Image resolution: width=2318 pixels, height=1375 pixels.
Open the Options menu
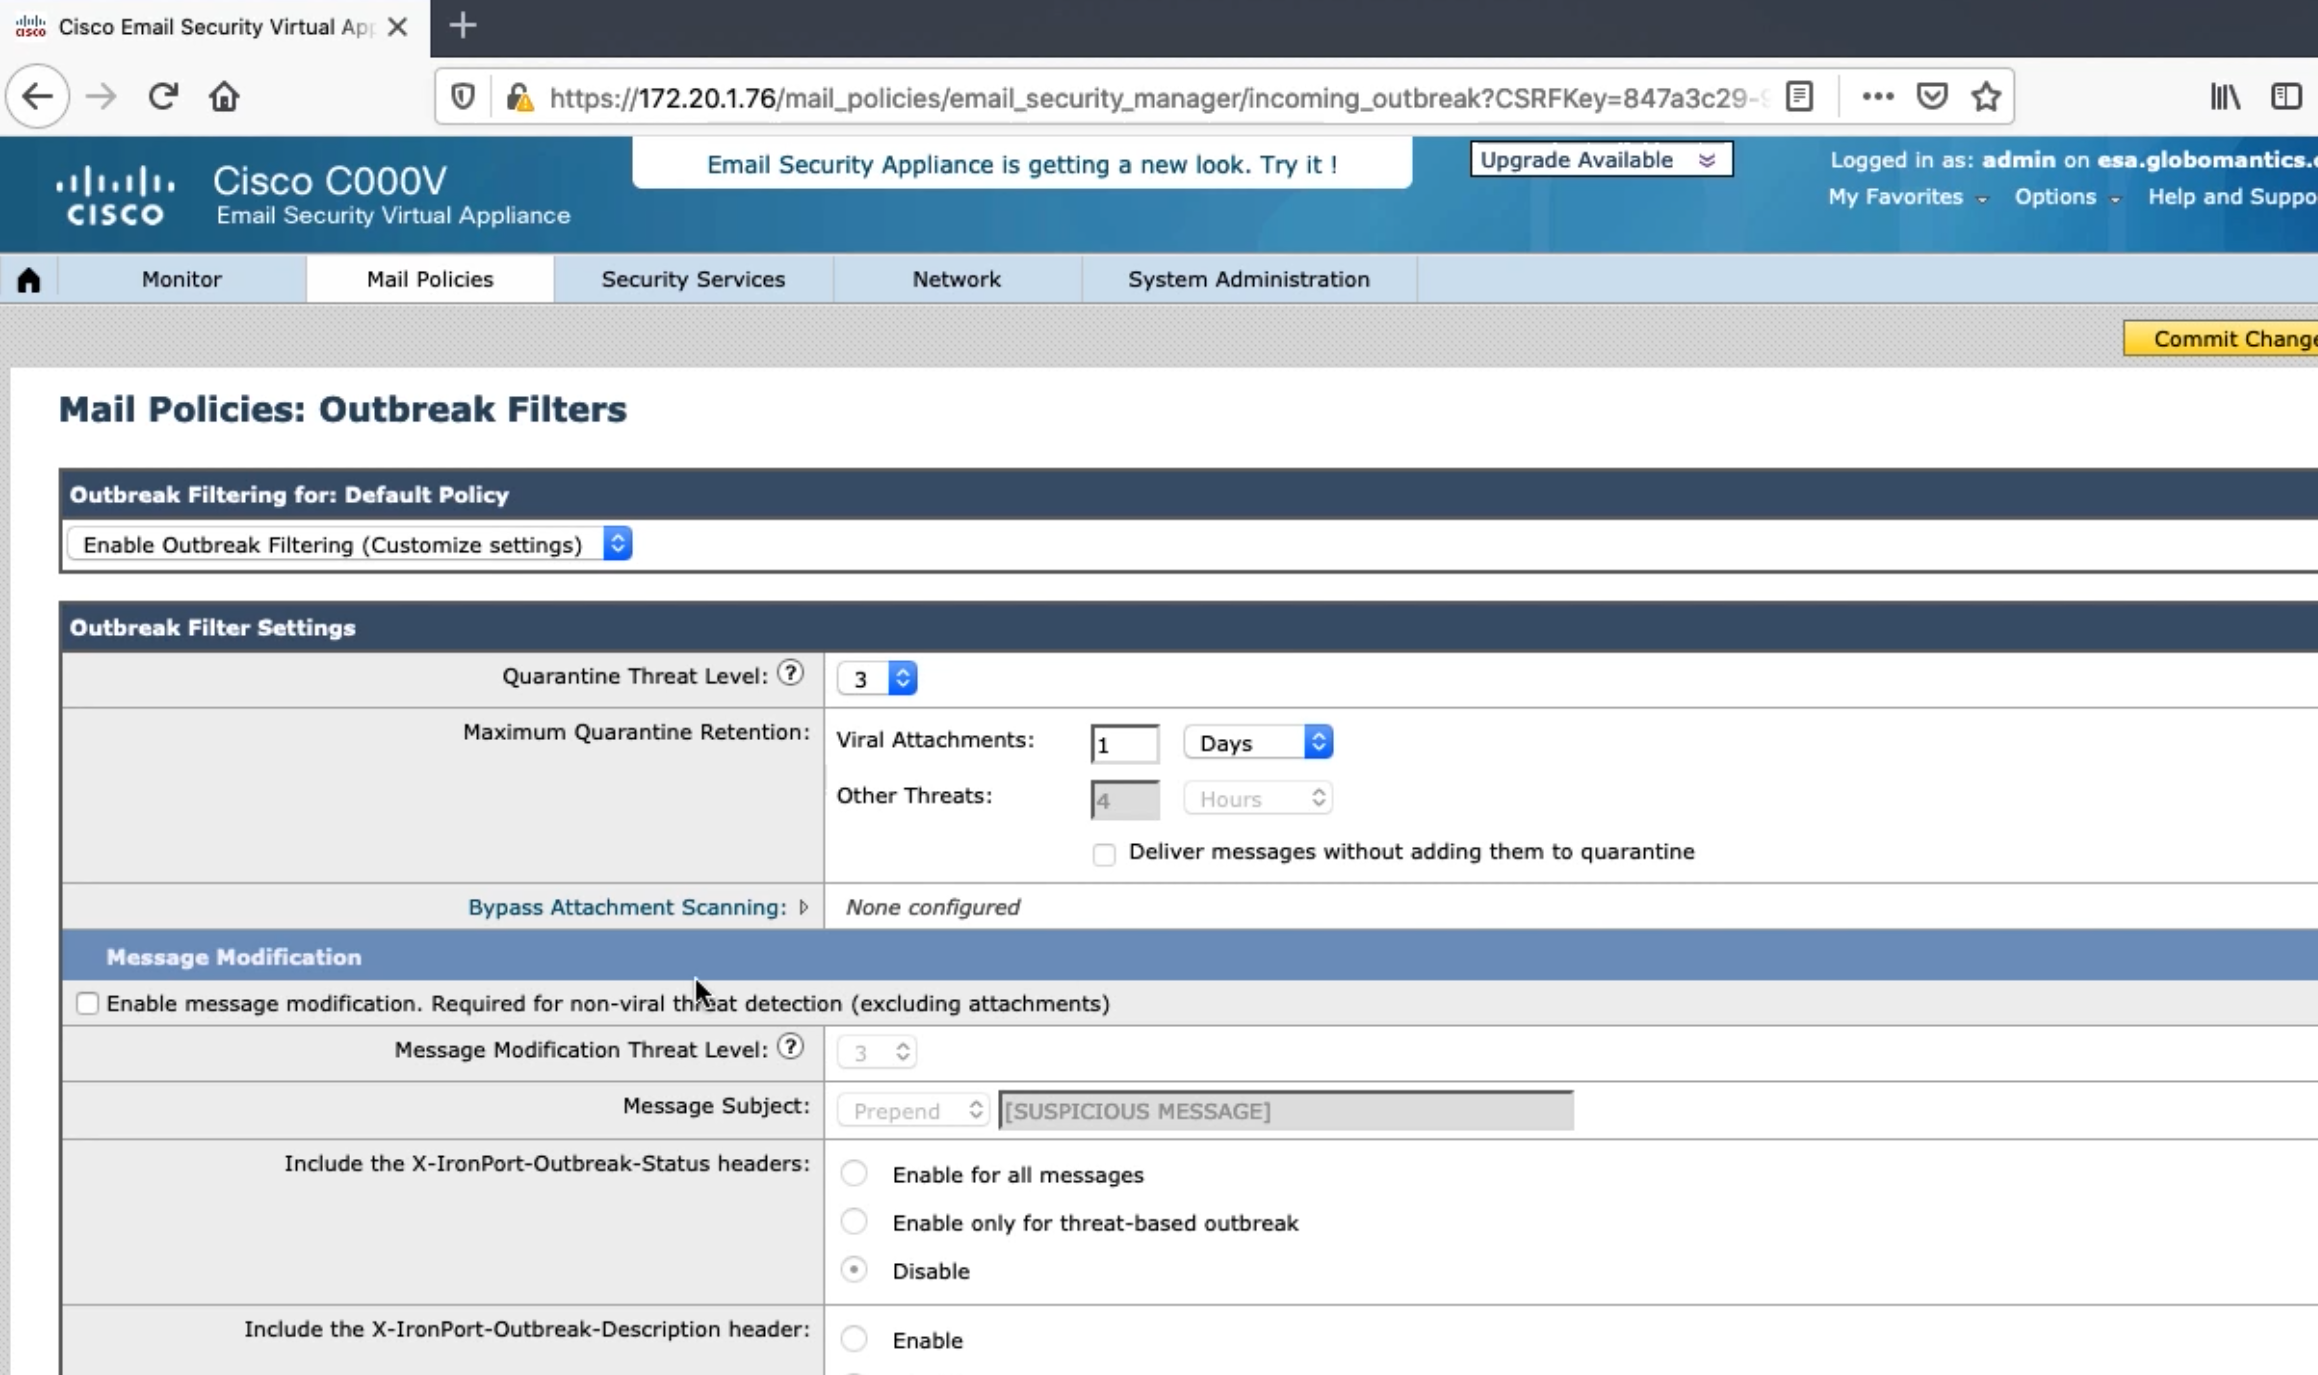tap(2066, 197)
